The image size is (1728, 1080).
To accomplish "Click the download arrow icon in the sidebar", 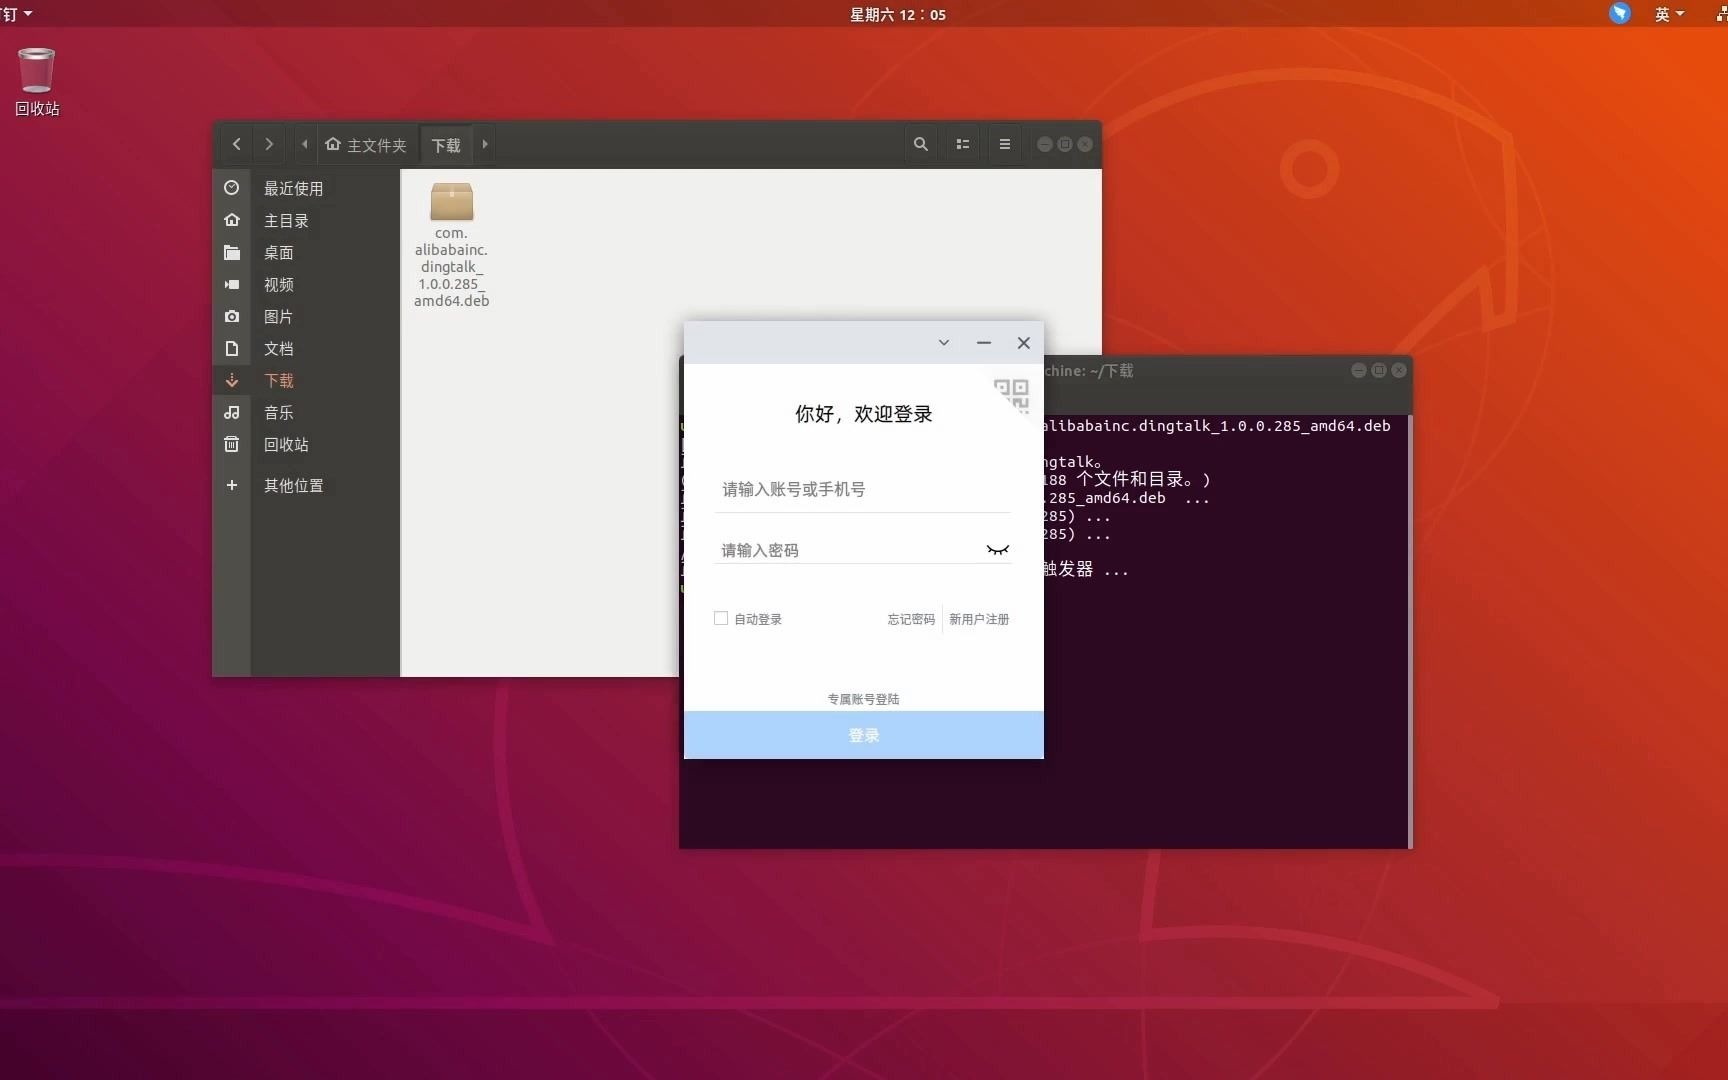I will tap(232, 380).
